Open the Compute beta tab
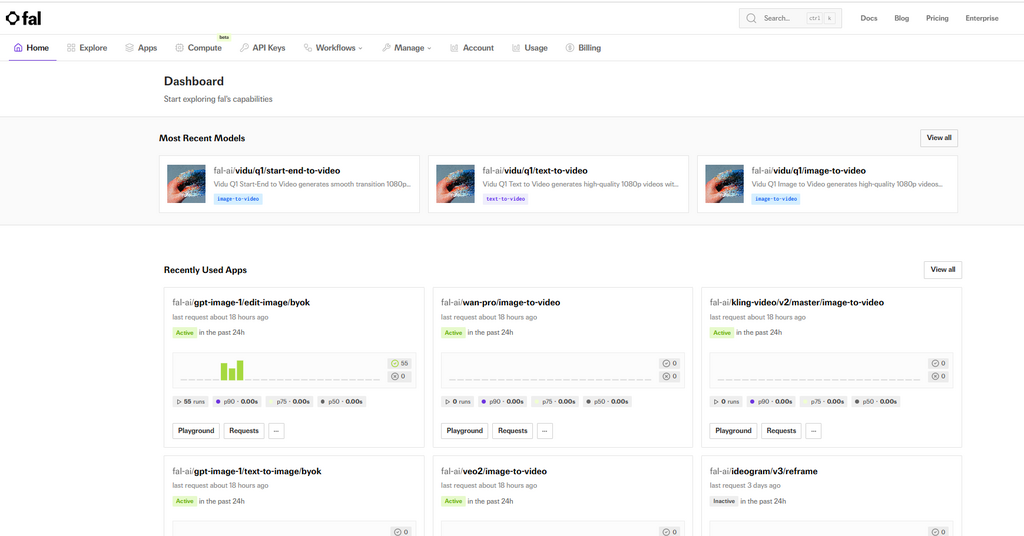The image size is (1024, 536). 199,48
